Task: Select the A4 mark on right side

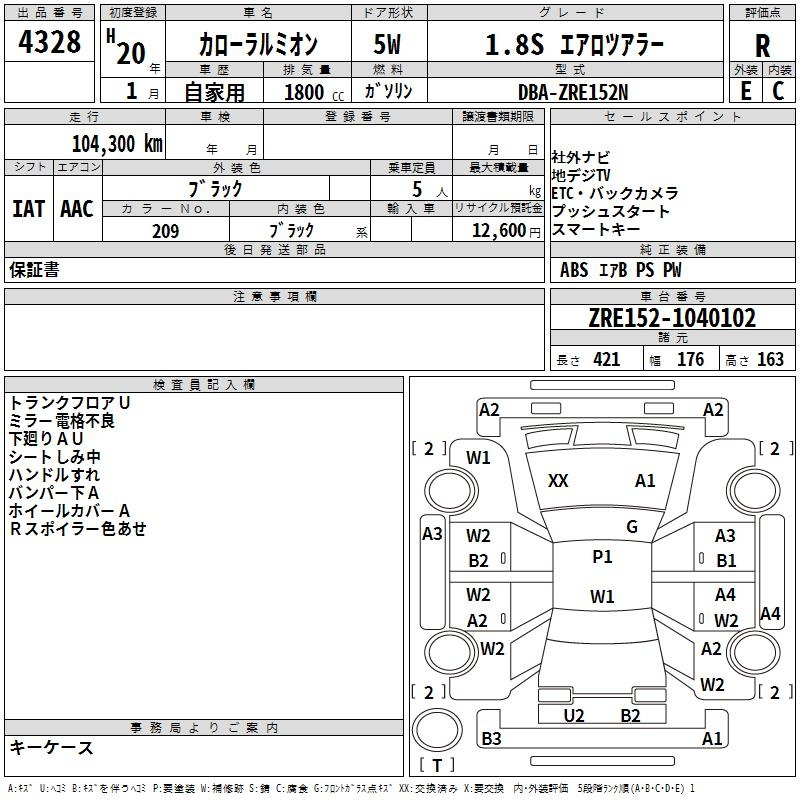Action: point(770,614)
